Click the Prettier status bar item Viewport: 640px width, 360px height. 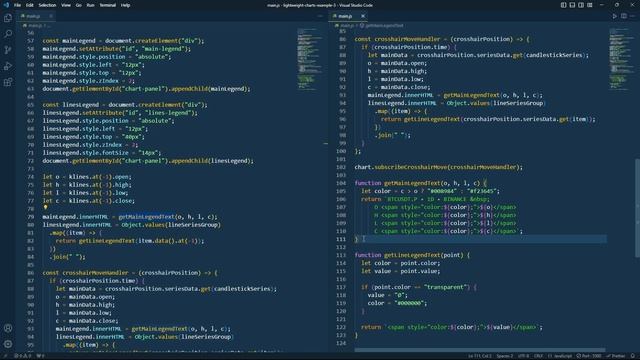point(616,356)
